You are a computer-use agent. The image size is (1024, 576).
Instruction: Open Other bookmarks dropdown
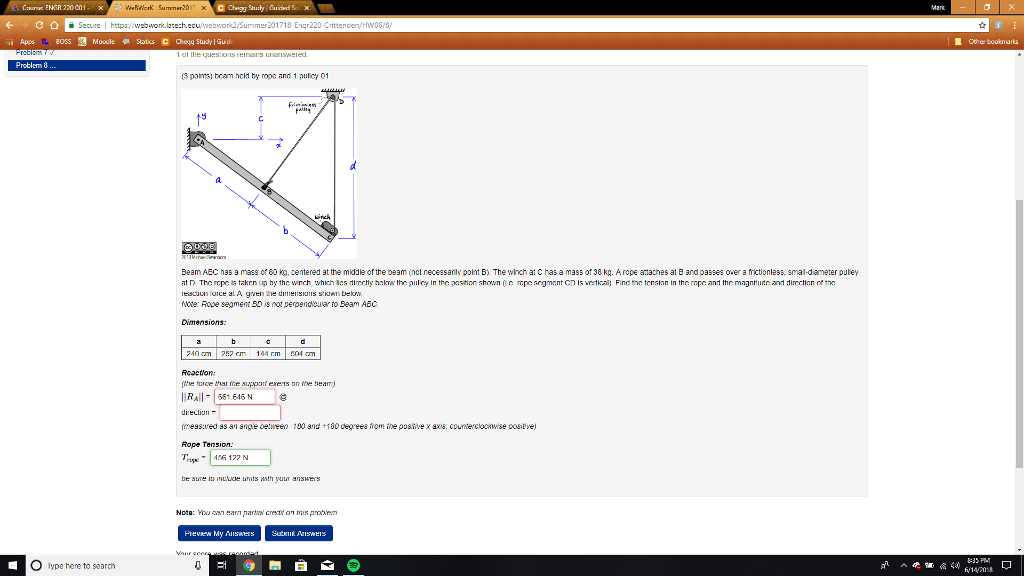(x=990, y=43)
